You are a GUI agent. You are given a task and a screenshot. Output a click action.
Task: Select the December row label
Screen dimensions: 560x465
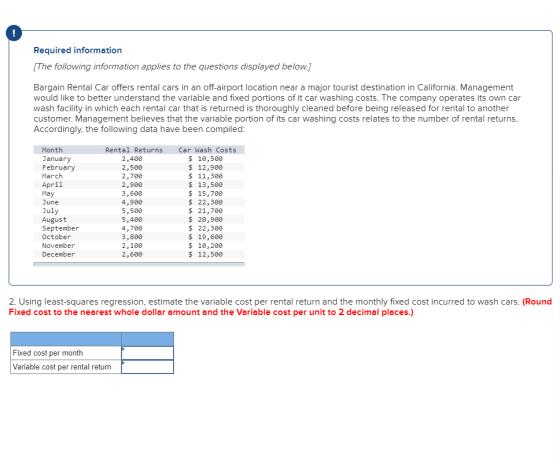pos(59,254)
